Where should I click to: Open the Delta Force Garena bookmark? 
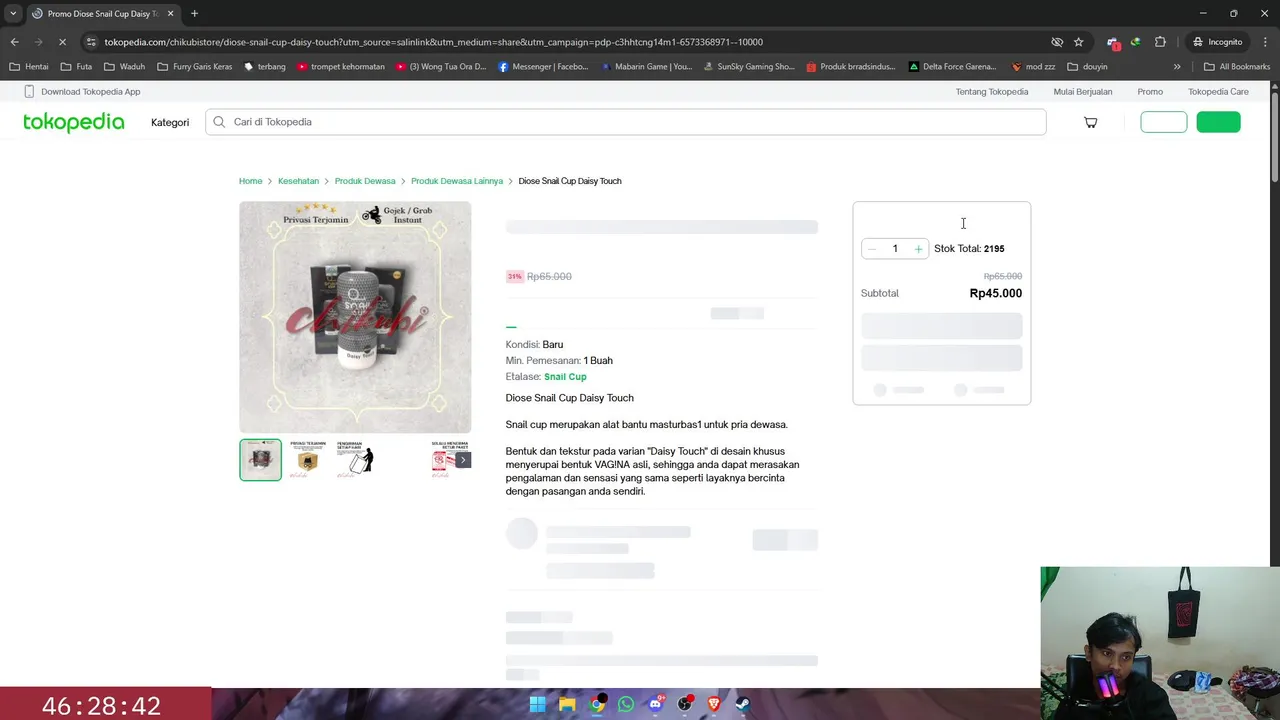point(952,67)
